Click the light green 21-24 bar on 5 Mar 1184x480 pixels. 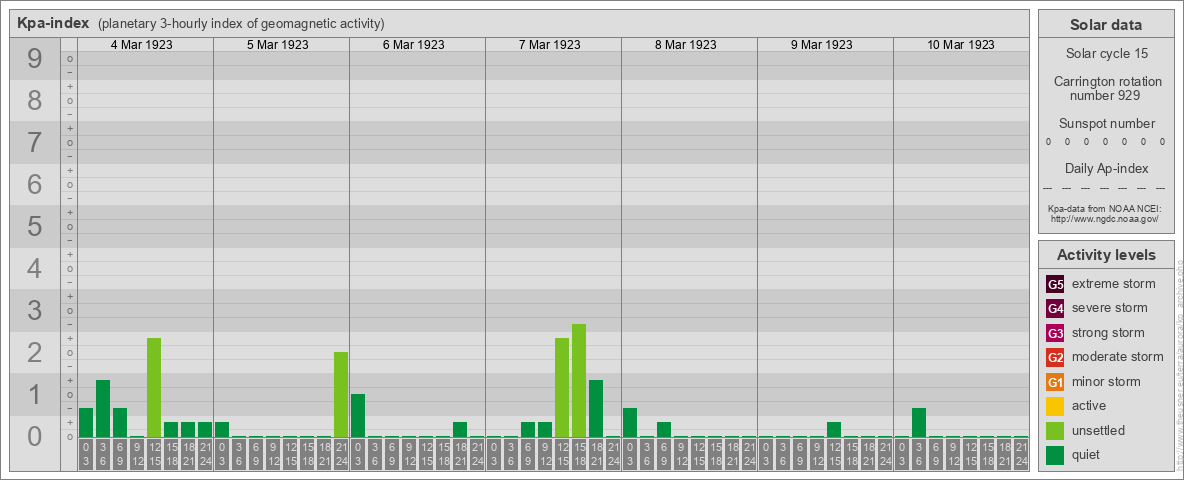pos(341,395)
